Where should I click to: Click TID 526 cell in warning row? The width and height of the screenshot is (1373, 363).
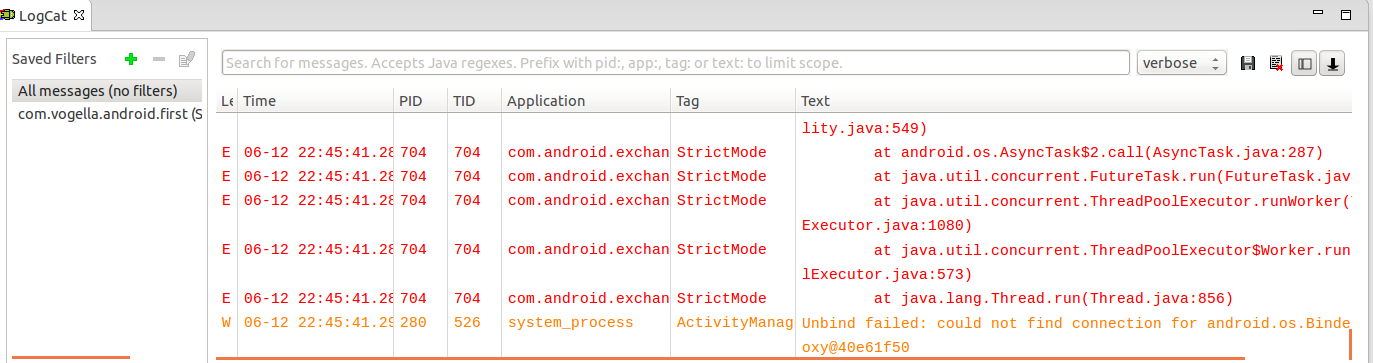coord(466,322)
